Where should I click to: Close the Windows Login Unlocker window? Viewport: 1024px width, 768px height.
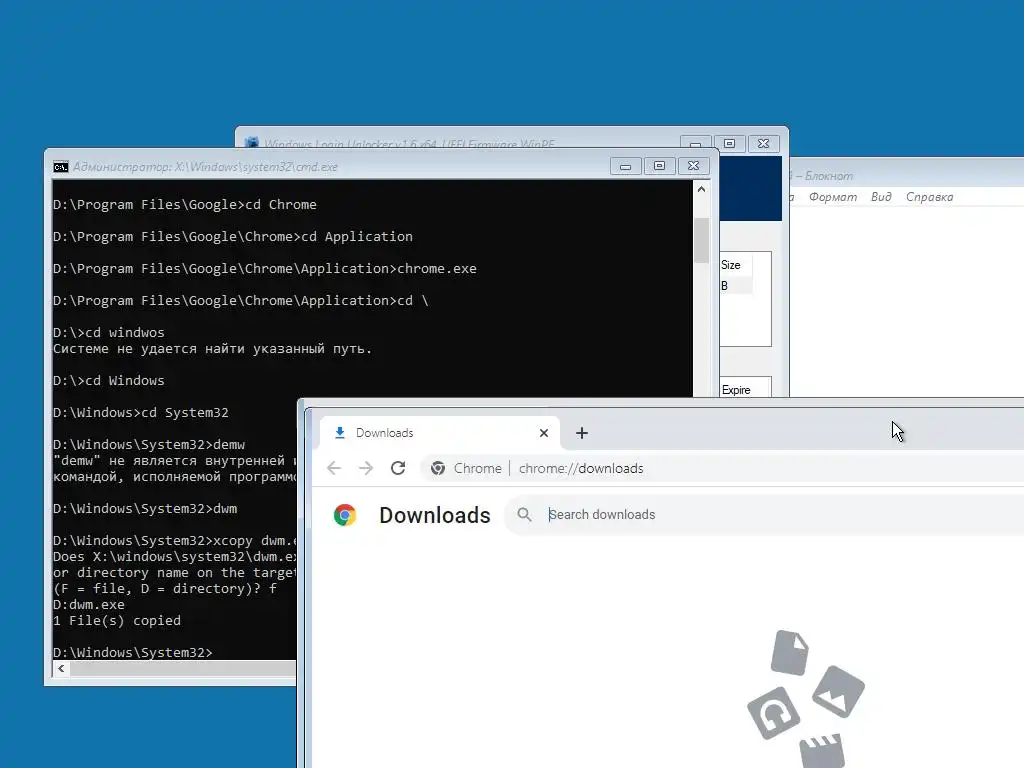pyautogui.click(x=763, y=144)
